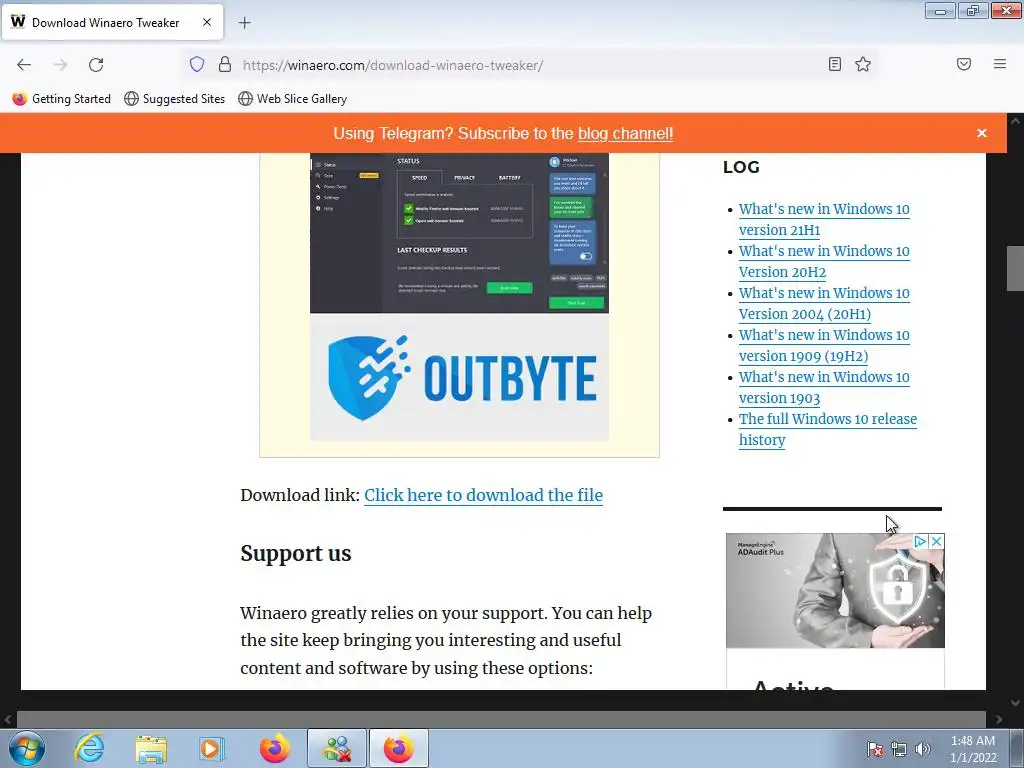Follow the Telegram blog channel link
The image size is (1024, 768).
625,133
